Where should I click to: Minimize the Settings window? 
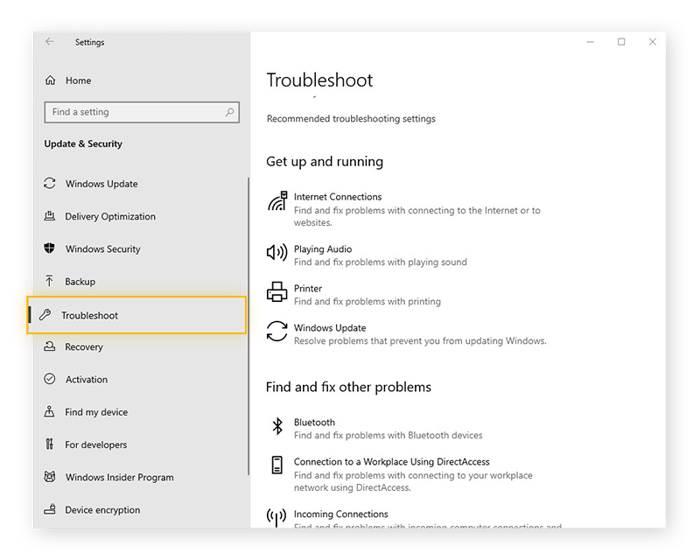tap(590, 42)
